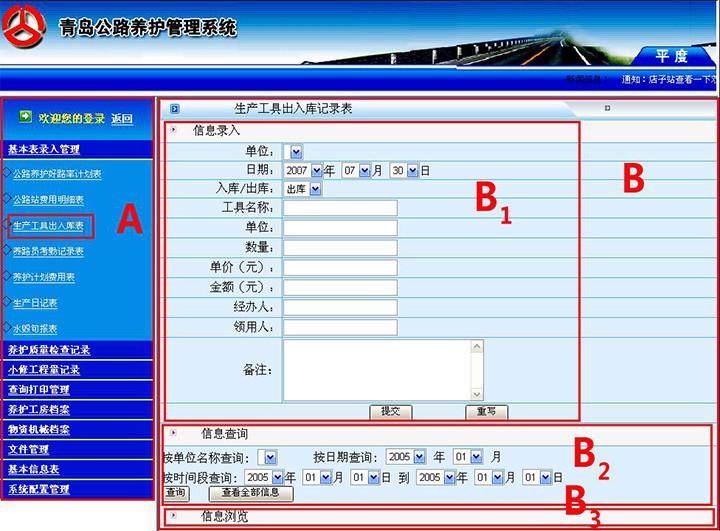Click the 工具名称 input field
The image size is (720, 531).
pos(340,208)
